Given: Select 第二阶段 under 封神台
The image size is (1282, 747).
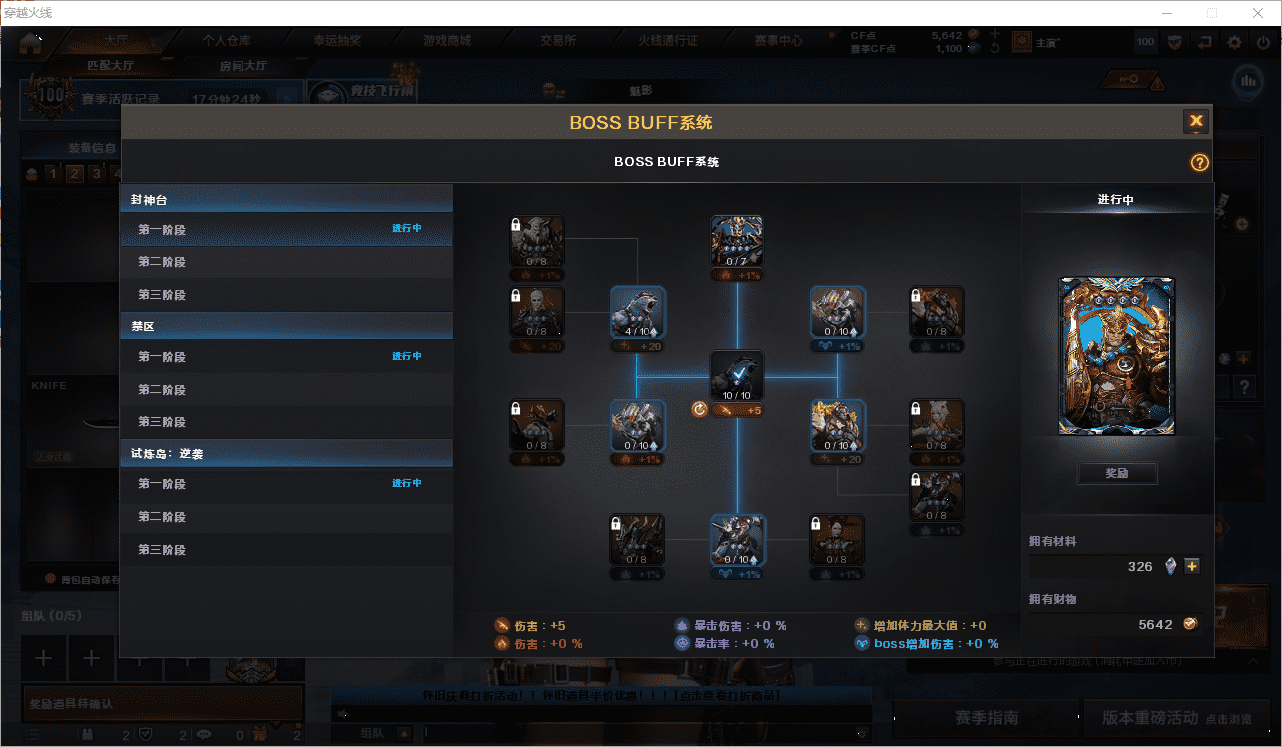Looking at the screenshot, I should pos(286,262).
